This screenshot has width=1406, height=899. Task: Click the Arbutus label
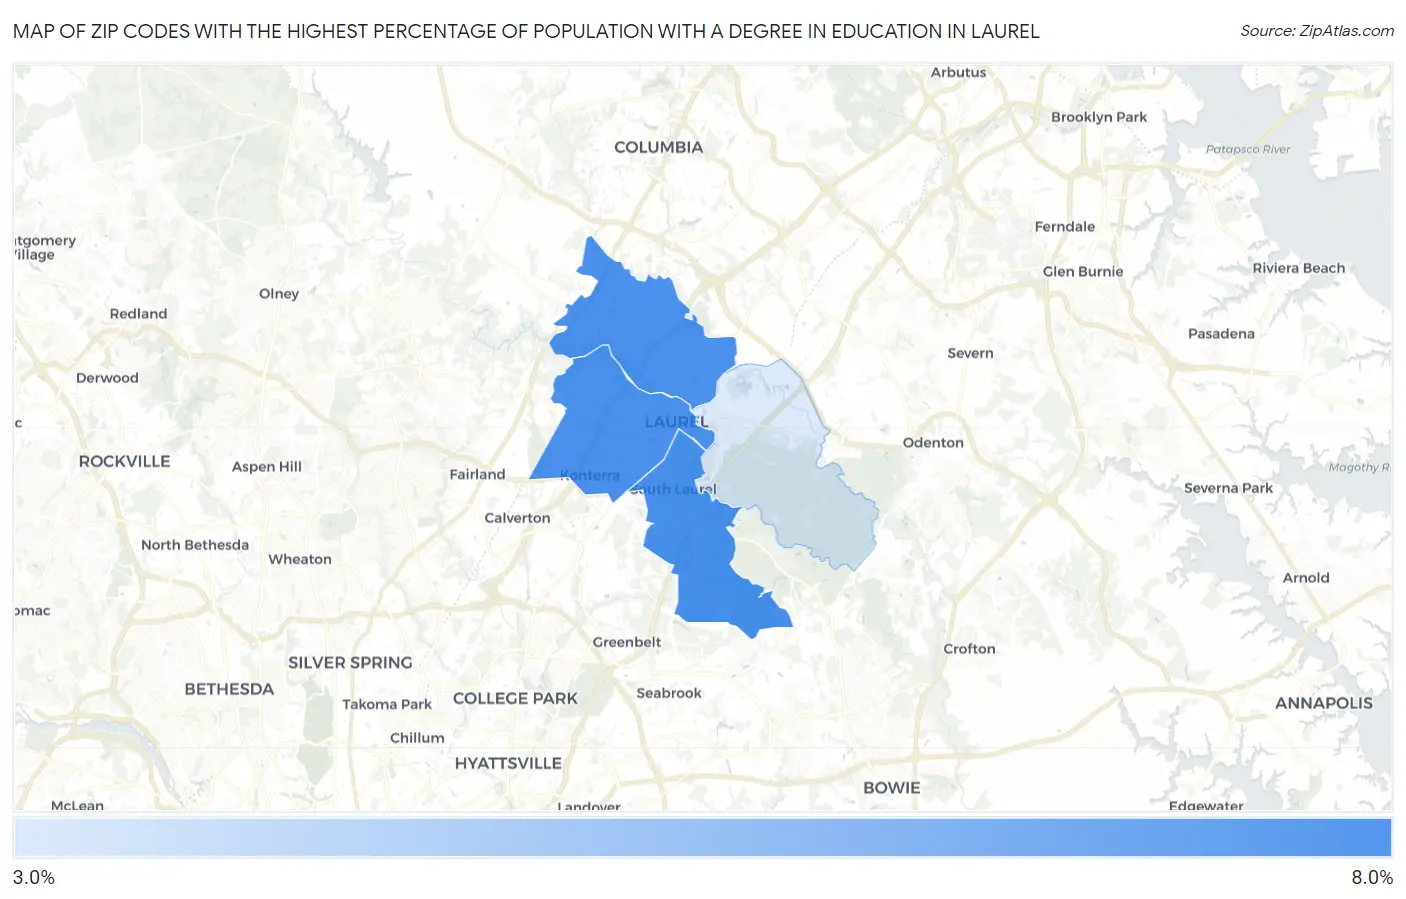point(958,72)
